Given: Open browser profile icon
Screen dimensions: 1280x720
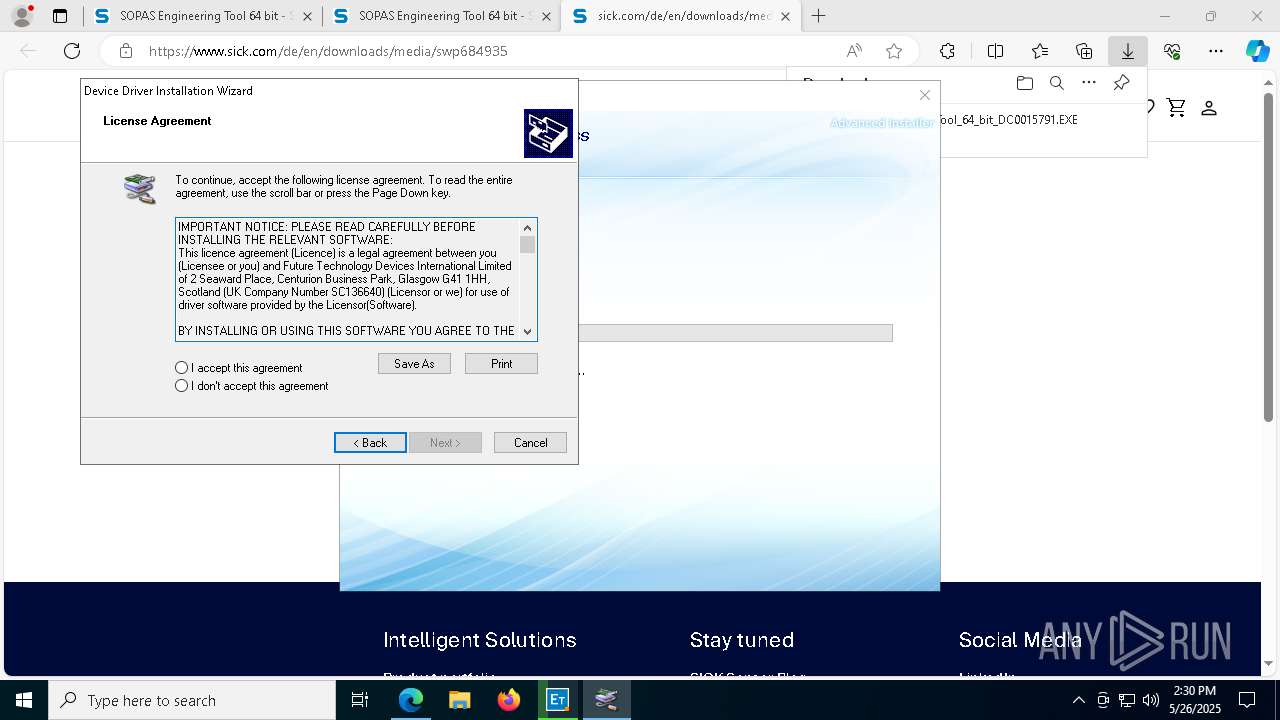Looking at the screenshot, I should [x=22, y=16].
